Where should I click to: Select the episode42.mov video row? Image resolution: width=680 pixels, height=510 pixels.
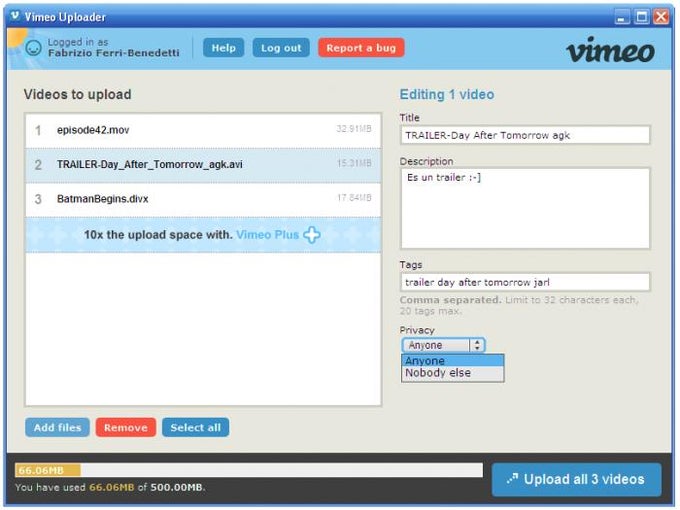(203, 130)
